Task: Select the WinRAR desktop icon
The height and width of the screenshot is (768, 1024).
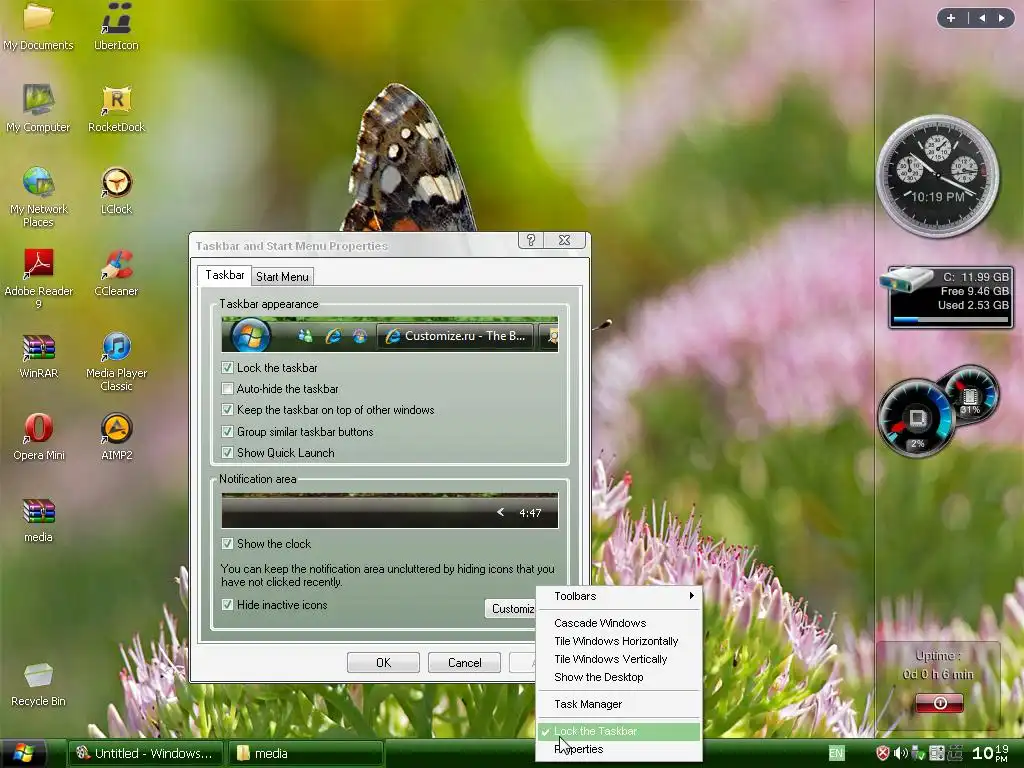Action: (x=38, y=355)
